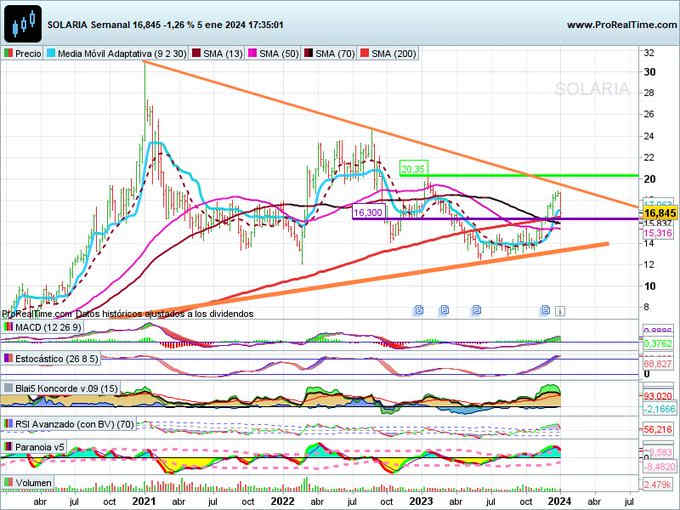
Task: Open the MACD (12 26 9) indicator label
Action: tap(42, 327)
